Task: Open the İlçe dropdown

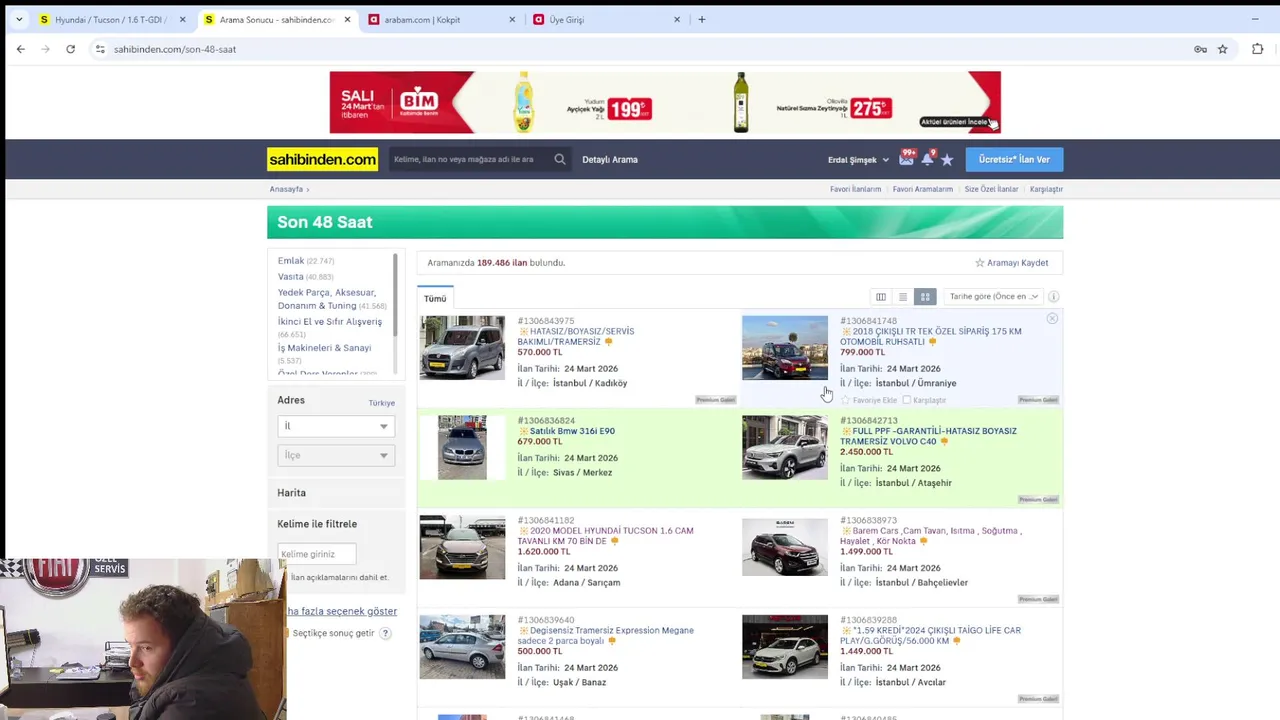Action: [x=336, y=455]
